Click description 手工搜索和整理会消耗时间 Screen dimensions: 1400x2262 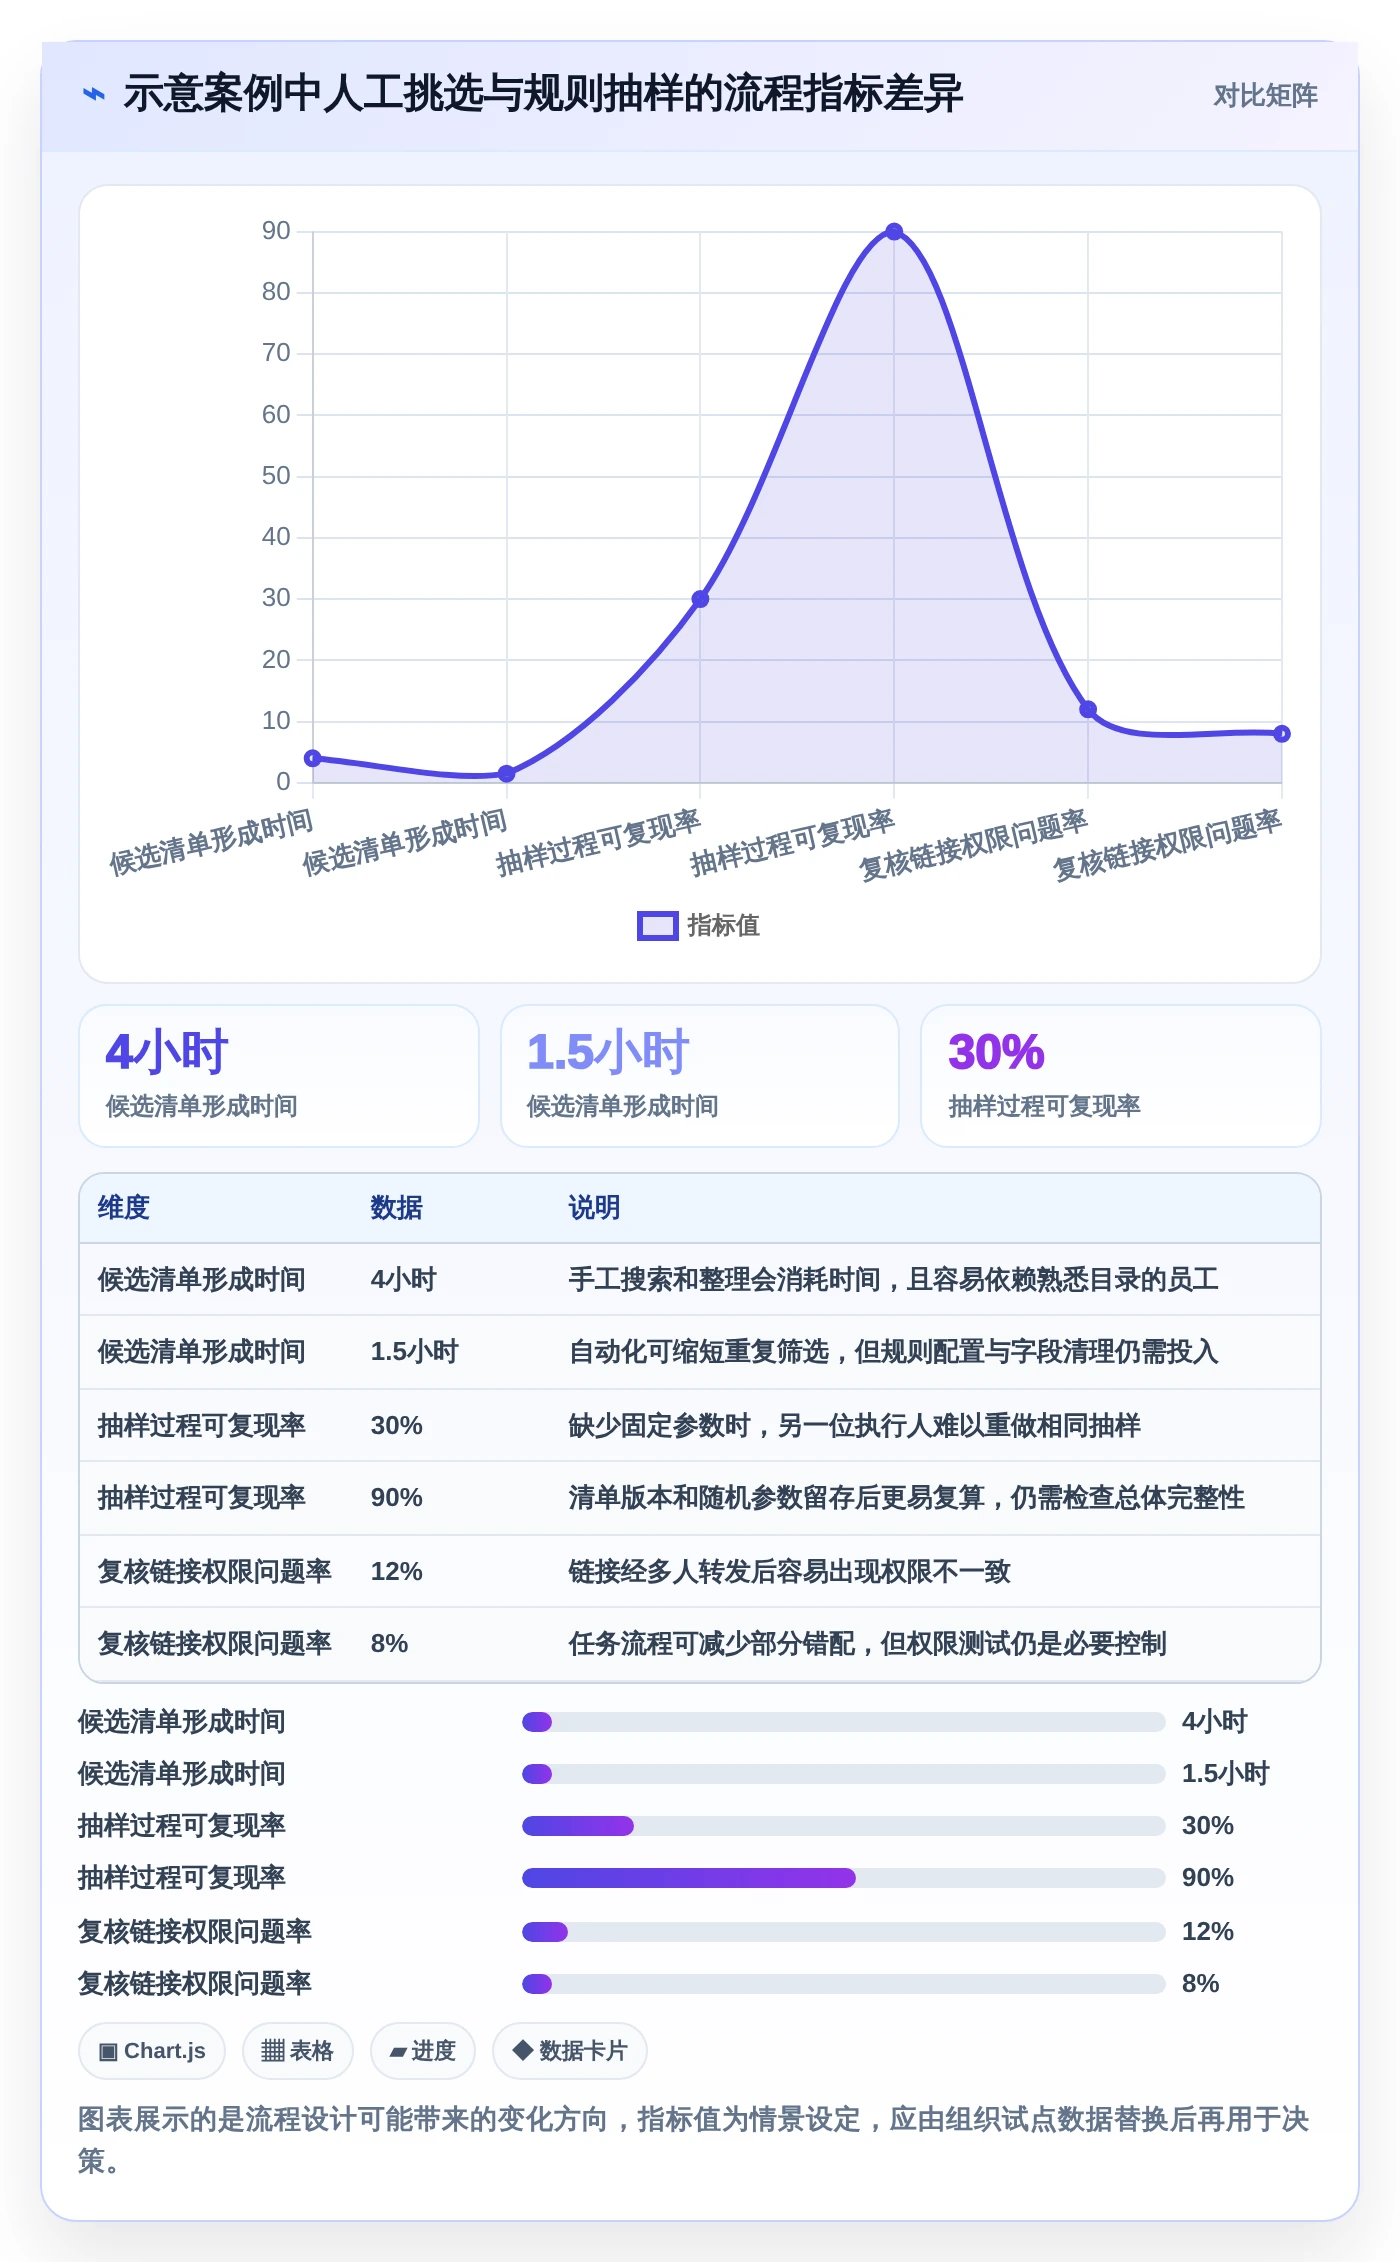pyautogui.click(x=894, y=1280)
